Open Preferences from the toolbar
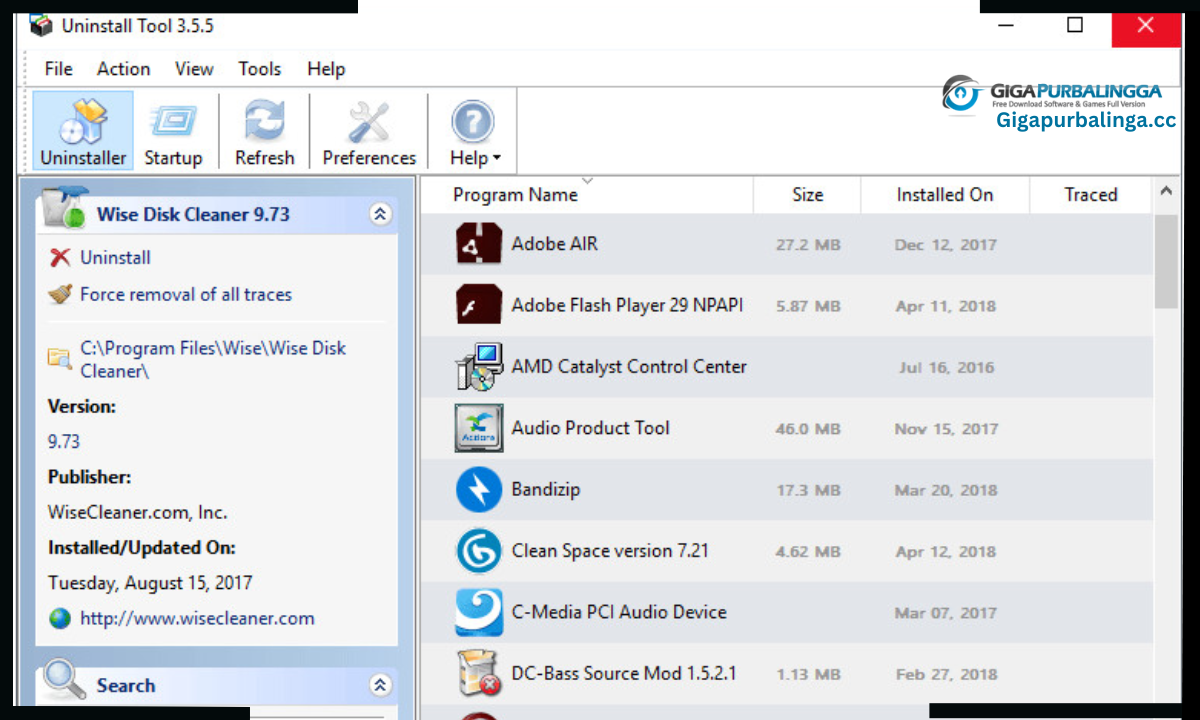Image resolution: width=1200 pixels, height=720 pixels. [369, 131]
